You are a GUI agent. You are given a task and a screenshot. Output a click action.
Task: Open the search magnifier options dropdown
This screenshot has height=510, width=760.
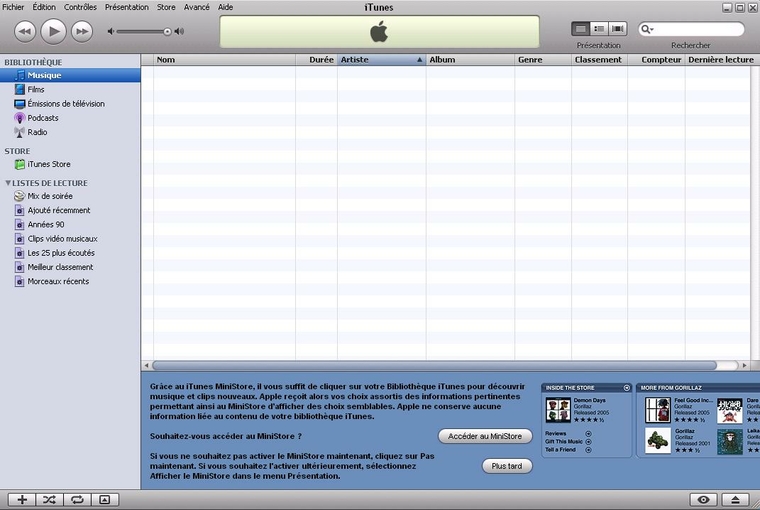point(647,30)
